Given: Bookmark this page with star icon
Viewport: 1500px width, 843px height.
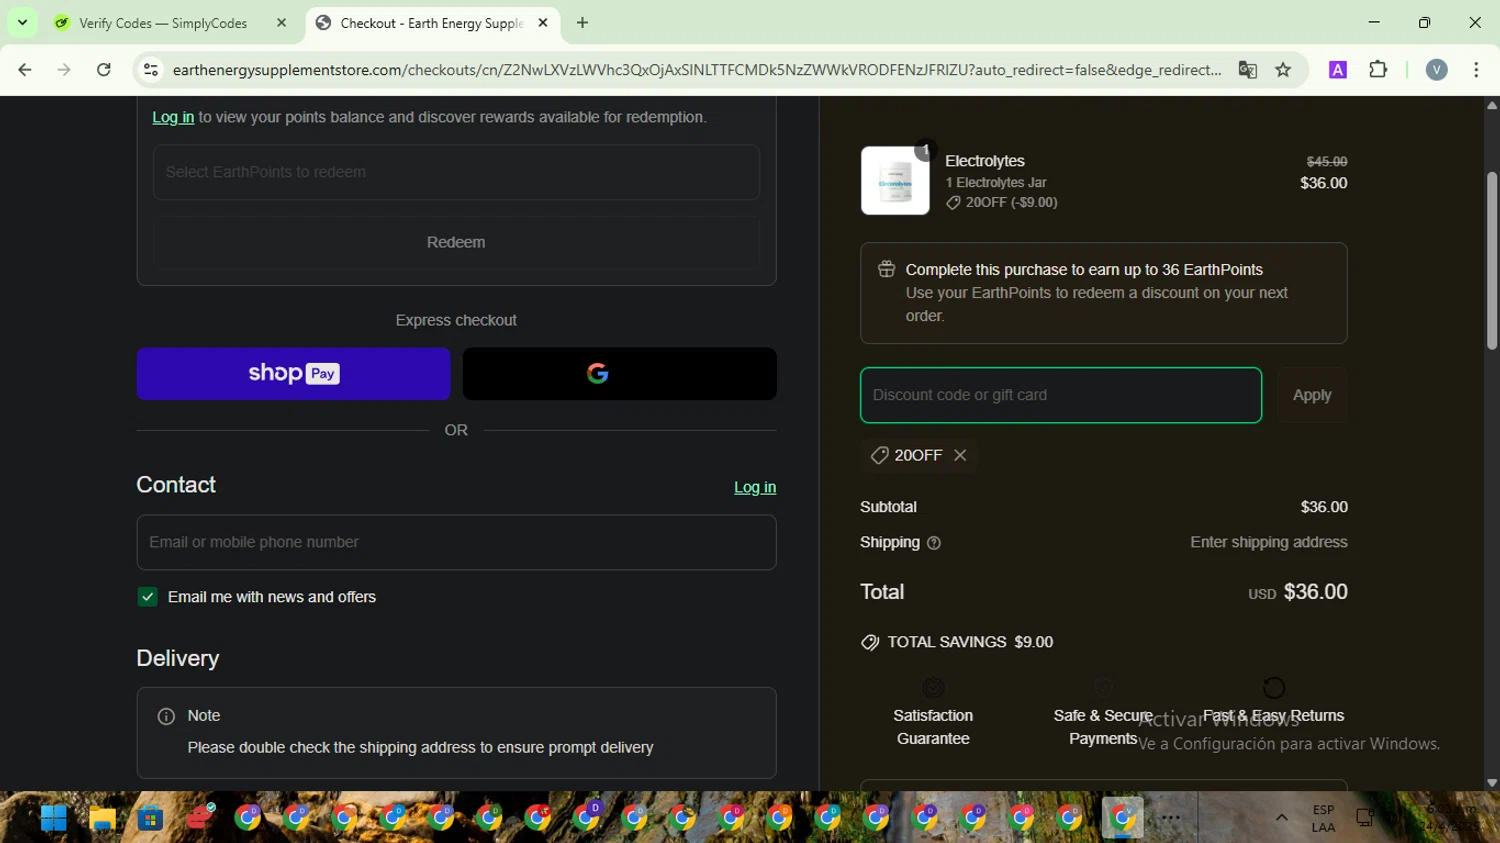Looking at the screenshot, I should (x=1283, y=70).
